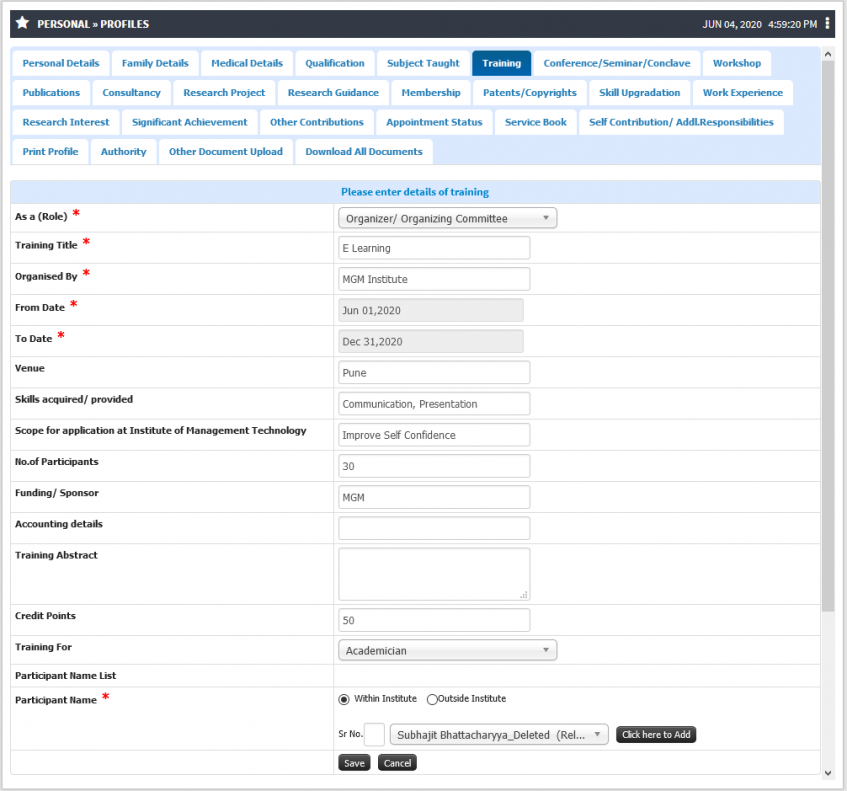Select the active Training tab
This screenshot has height=791, width=847.
[501, 63]
